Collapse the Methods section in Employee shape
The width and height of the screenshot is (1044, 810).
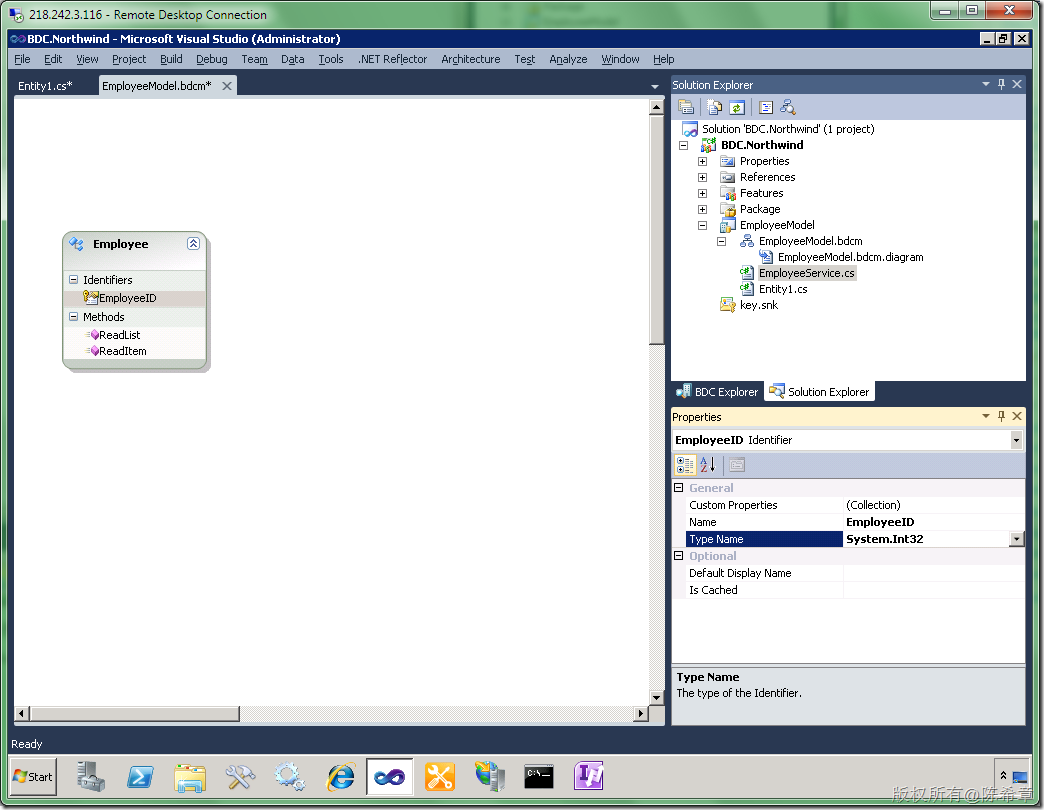[x=73, y=317]
